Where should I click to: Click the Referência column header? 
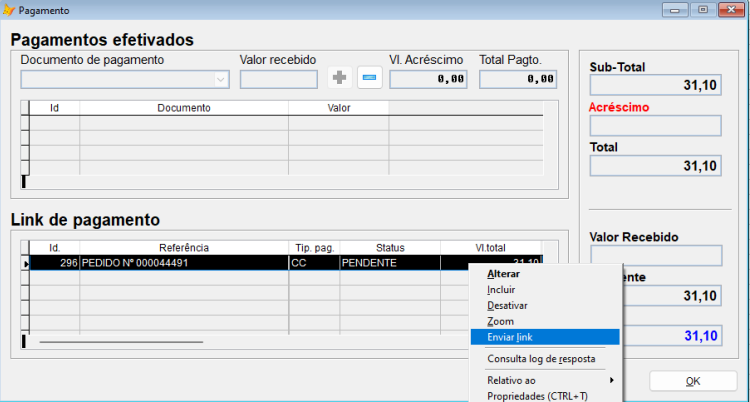click(x=183, y=247)
